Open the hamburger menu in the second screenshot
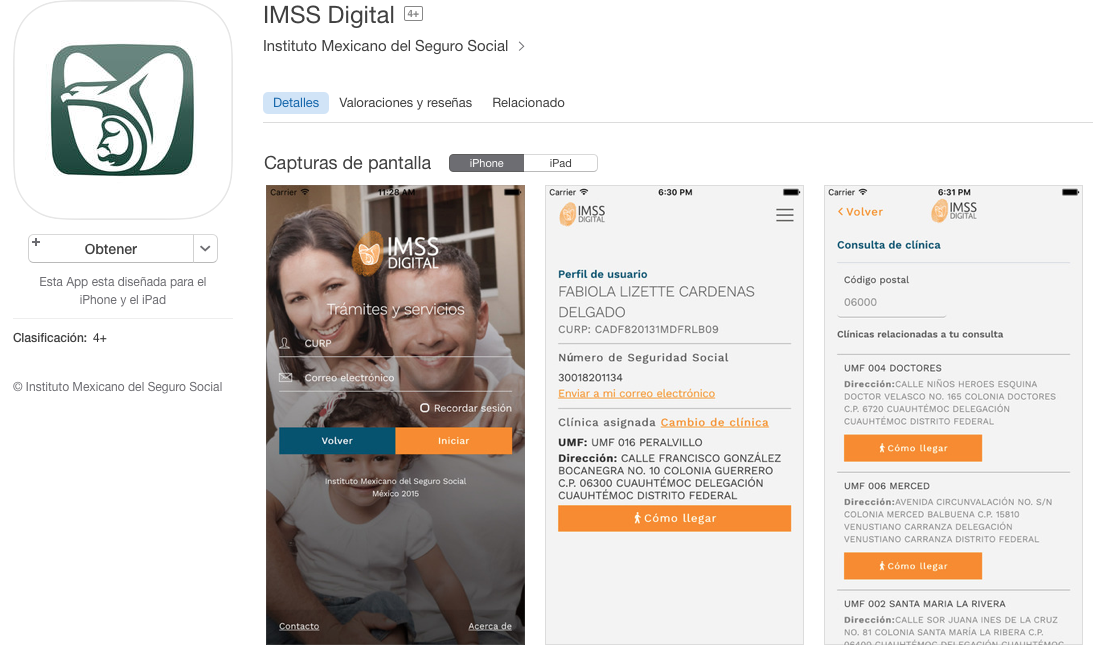 [784, 214]
